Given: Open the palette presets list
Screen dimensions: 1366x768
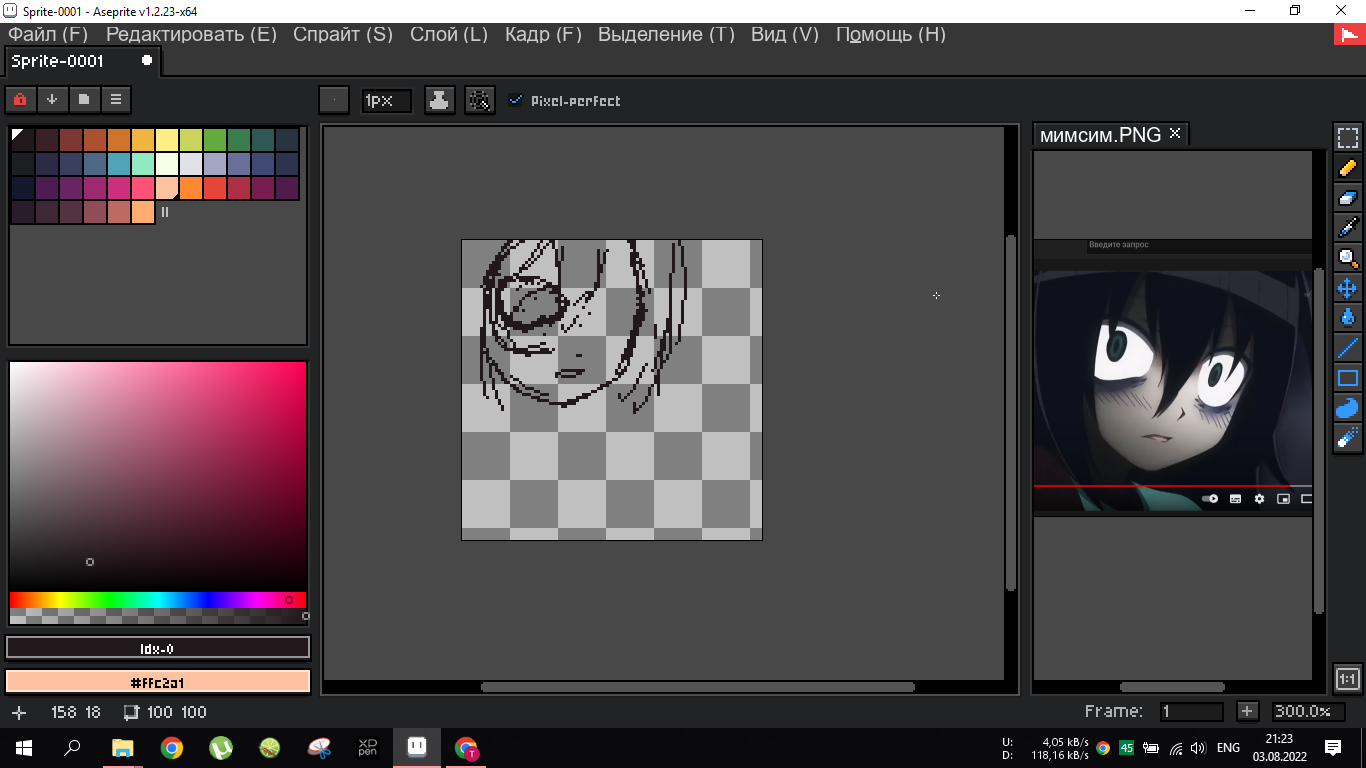Looking at the screenshot, I should (x=84, y=99).
